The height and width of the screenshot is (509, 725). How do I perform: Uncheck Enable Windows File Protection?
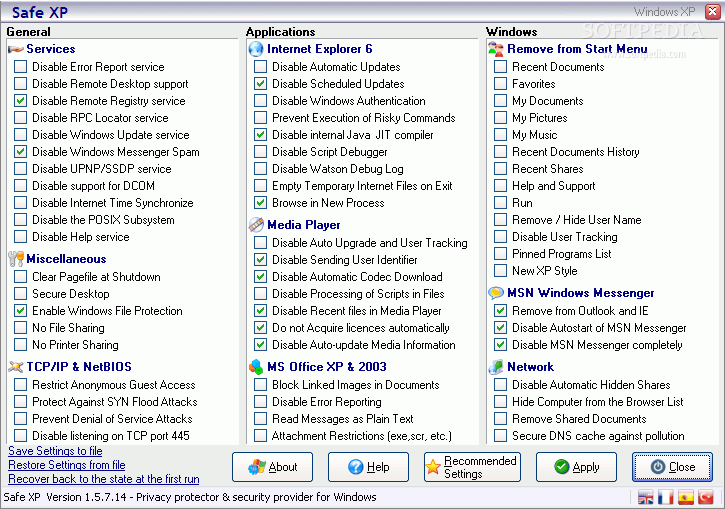(x=20, y=311)
